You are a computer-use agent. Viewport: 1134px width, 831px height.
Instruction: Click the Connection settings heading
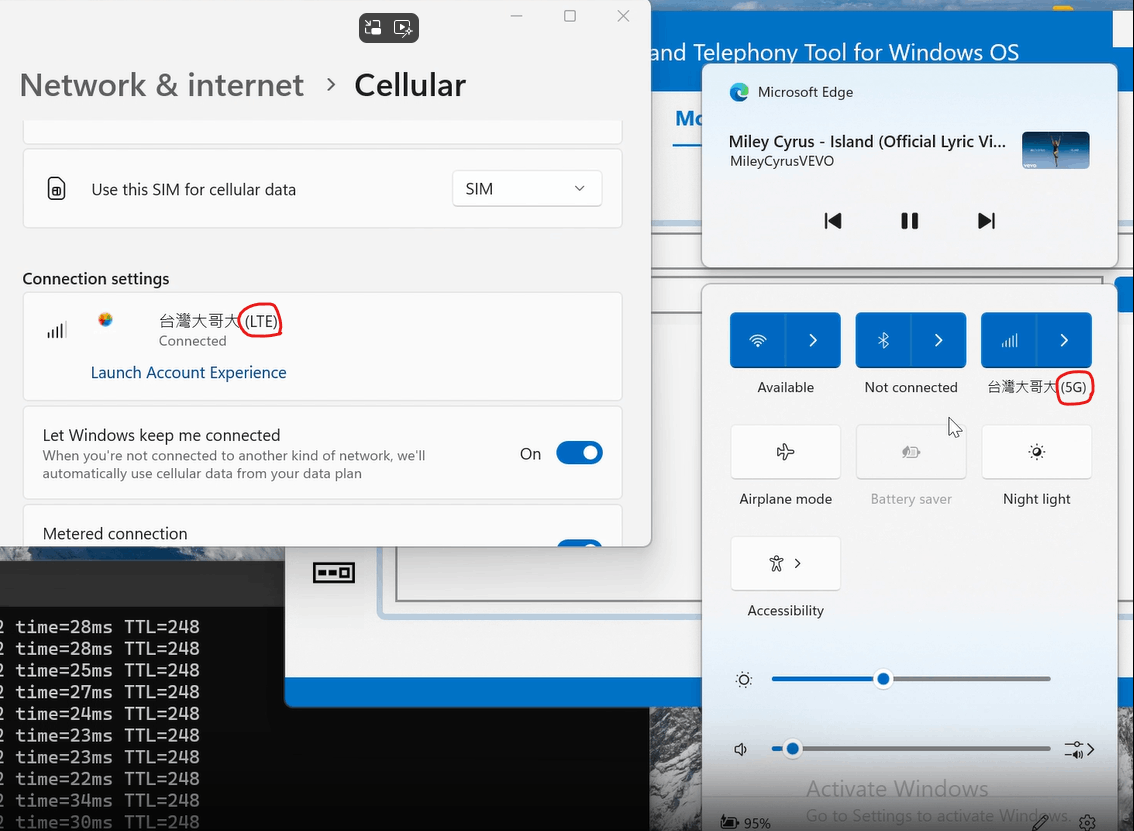pos(96,279)
